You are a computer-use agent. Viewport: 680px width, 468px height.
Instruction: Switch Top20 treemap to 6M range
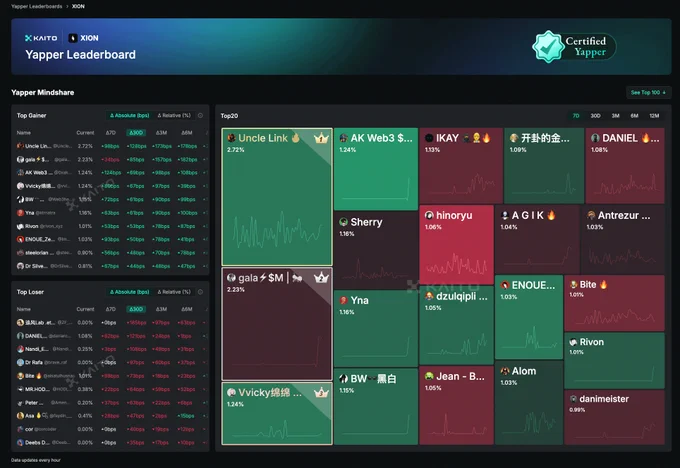click(634, 116)
